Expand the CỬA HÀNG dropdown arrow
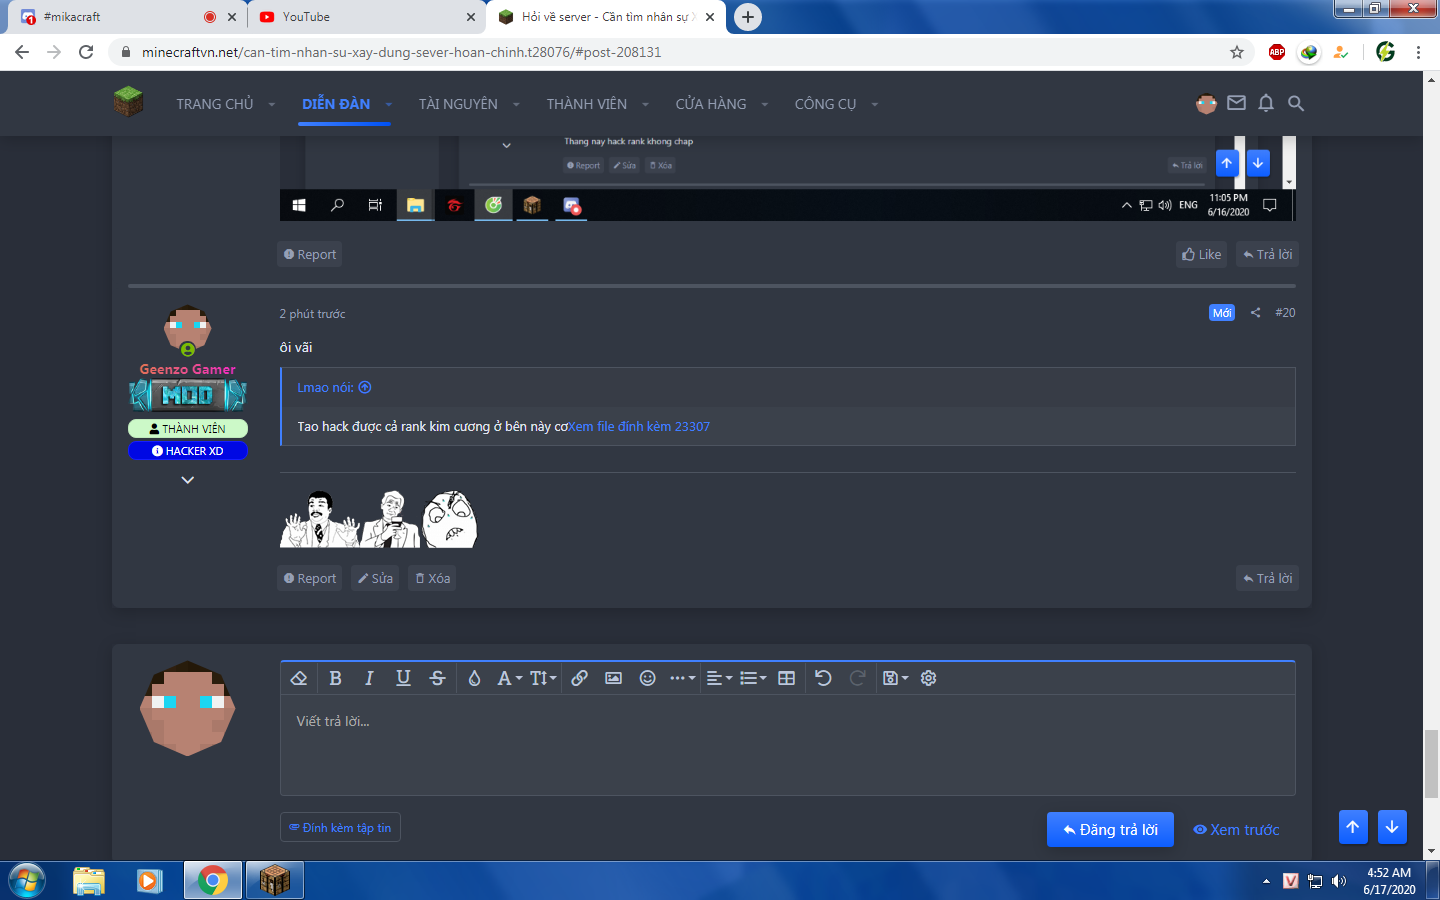This screenshot has width=1440, height=900. tap(764, 104)
